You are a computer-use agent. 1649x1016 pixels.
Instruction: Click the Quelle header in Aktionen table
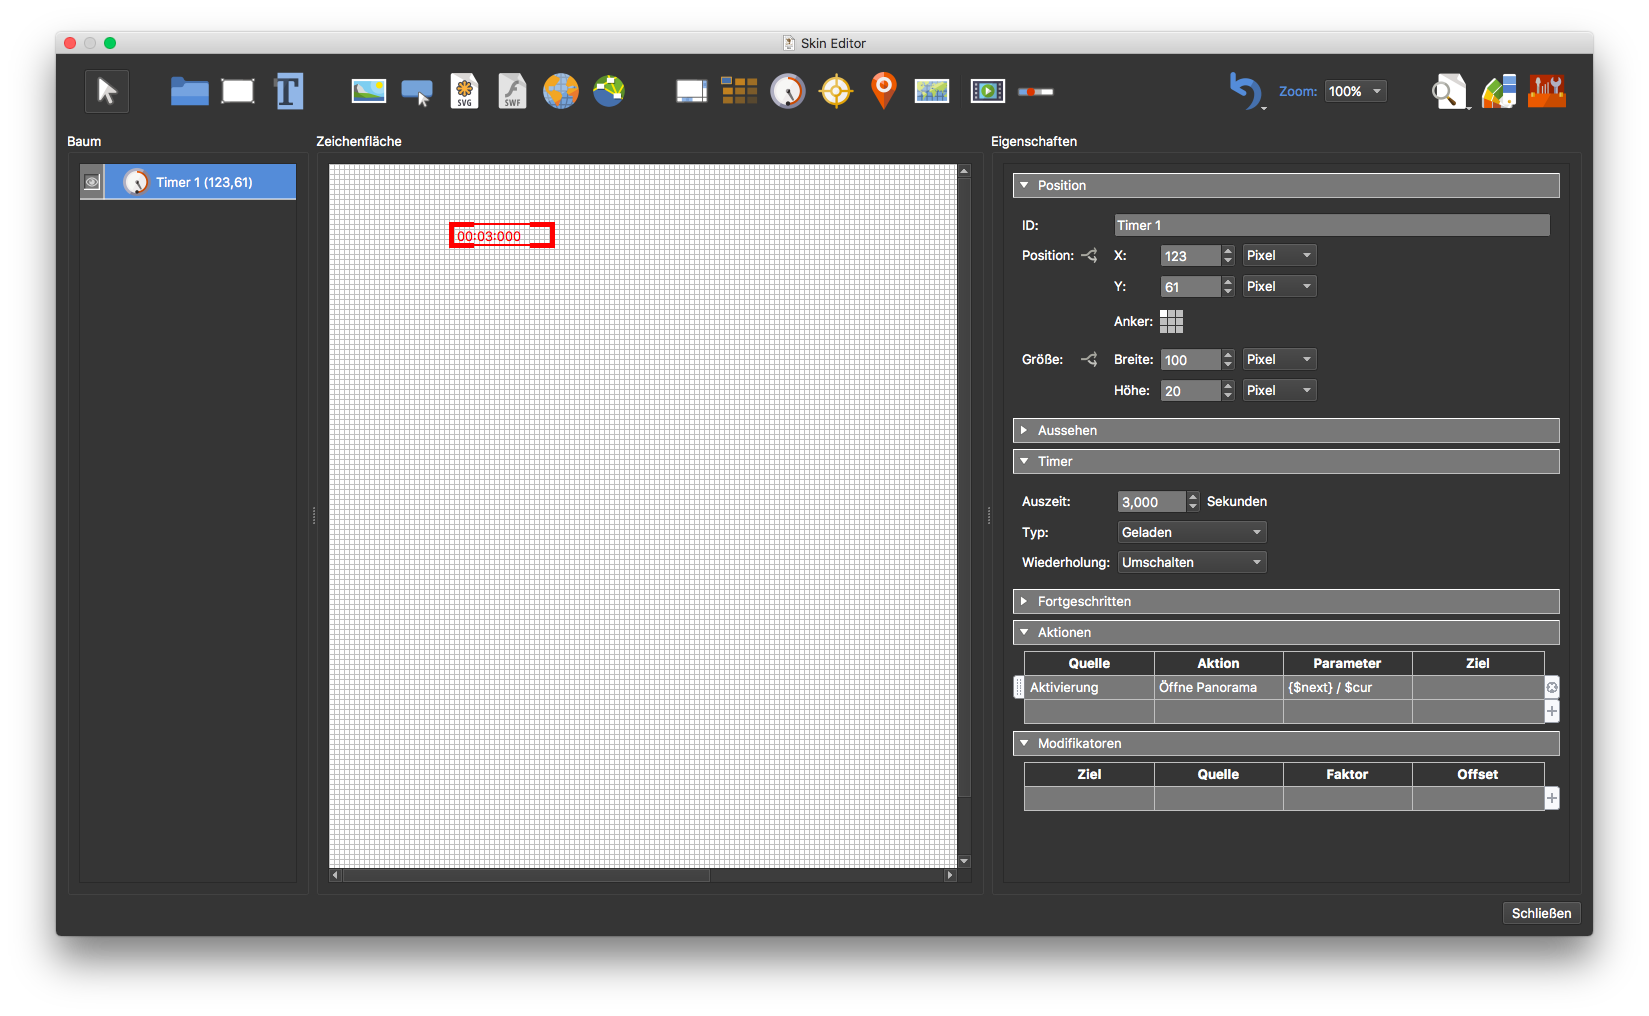tap(1089, 663)
